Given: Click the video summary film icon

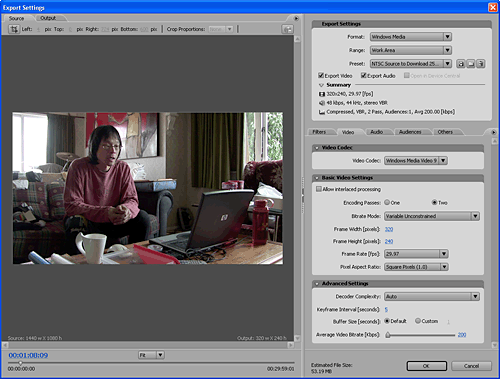Looking at the screenshot, I should (x=322, y=94).
